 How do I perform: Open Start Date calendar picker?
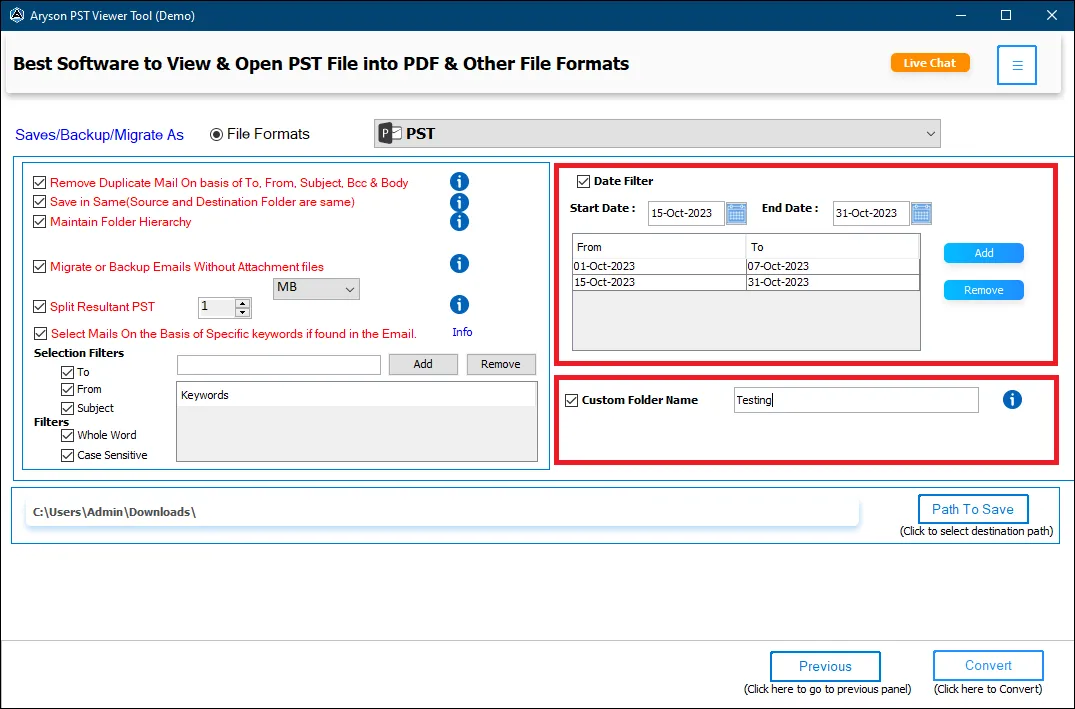(x=736, y=213)
